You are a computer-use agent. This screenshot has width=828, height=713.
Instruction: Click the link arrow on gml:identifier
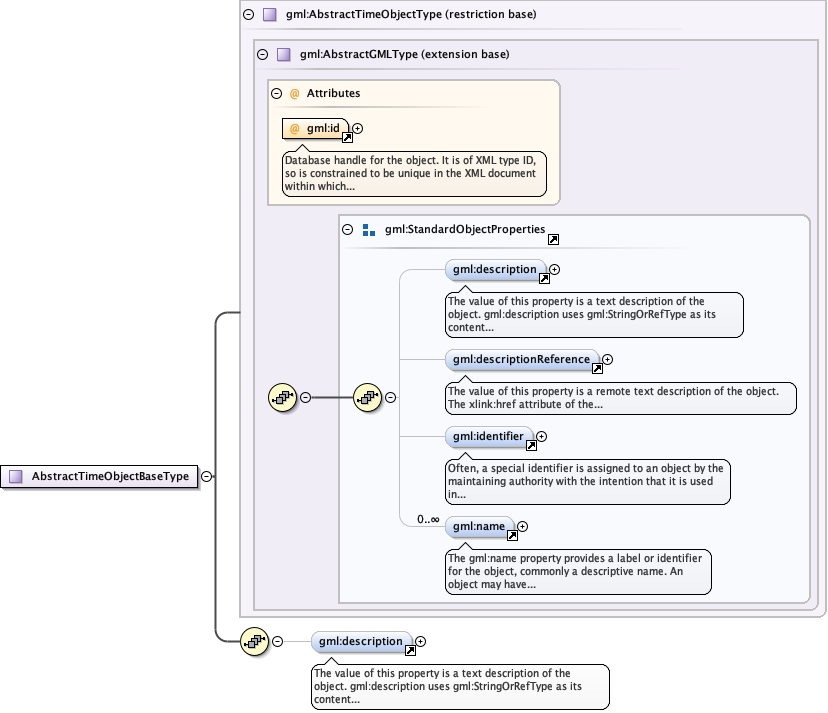pyautogui.click(x=532, y=446)
